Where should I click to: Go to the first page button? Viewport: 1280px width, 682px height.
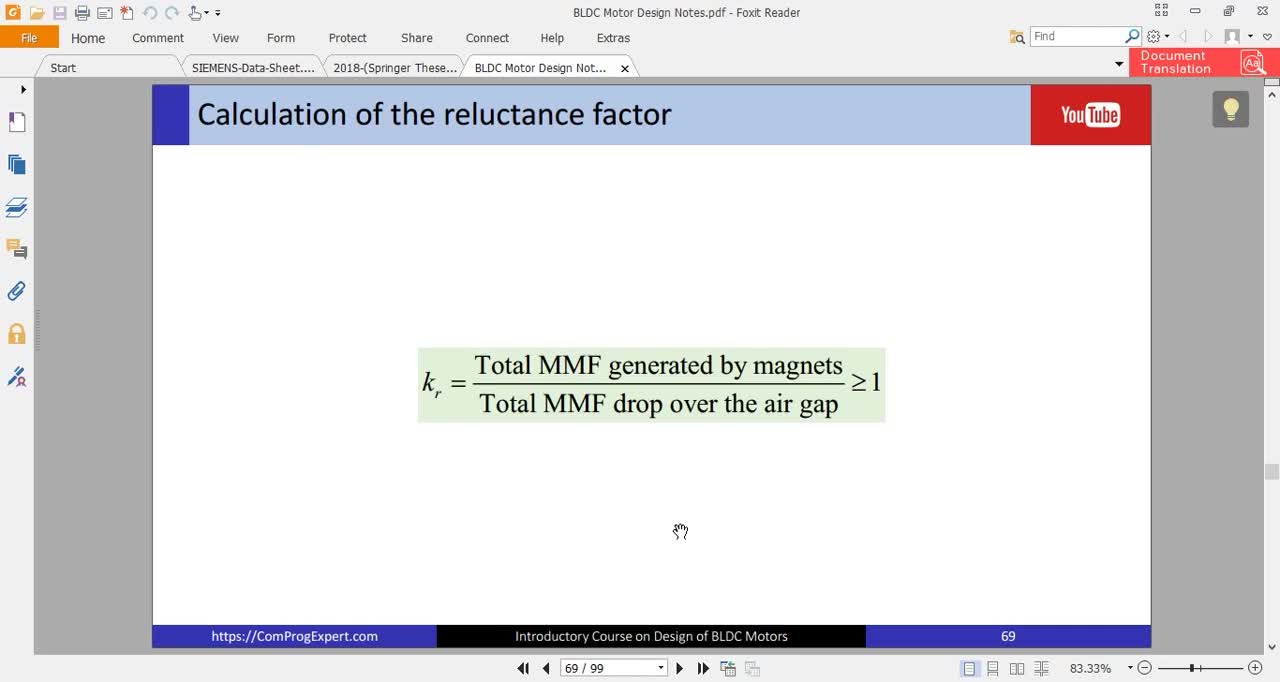[x=523, y=668]
